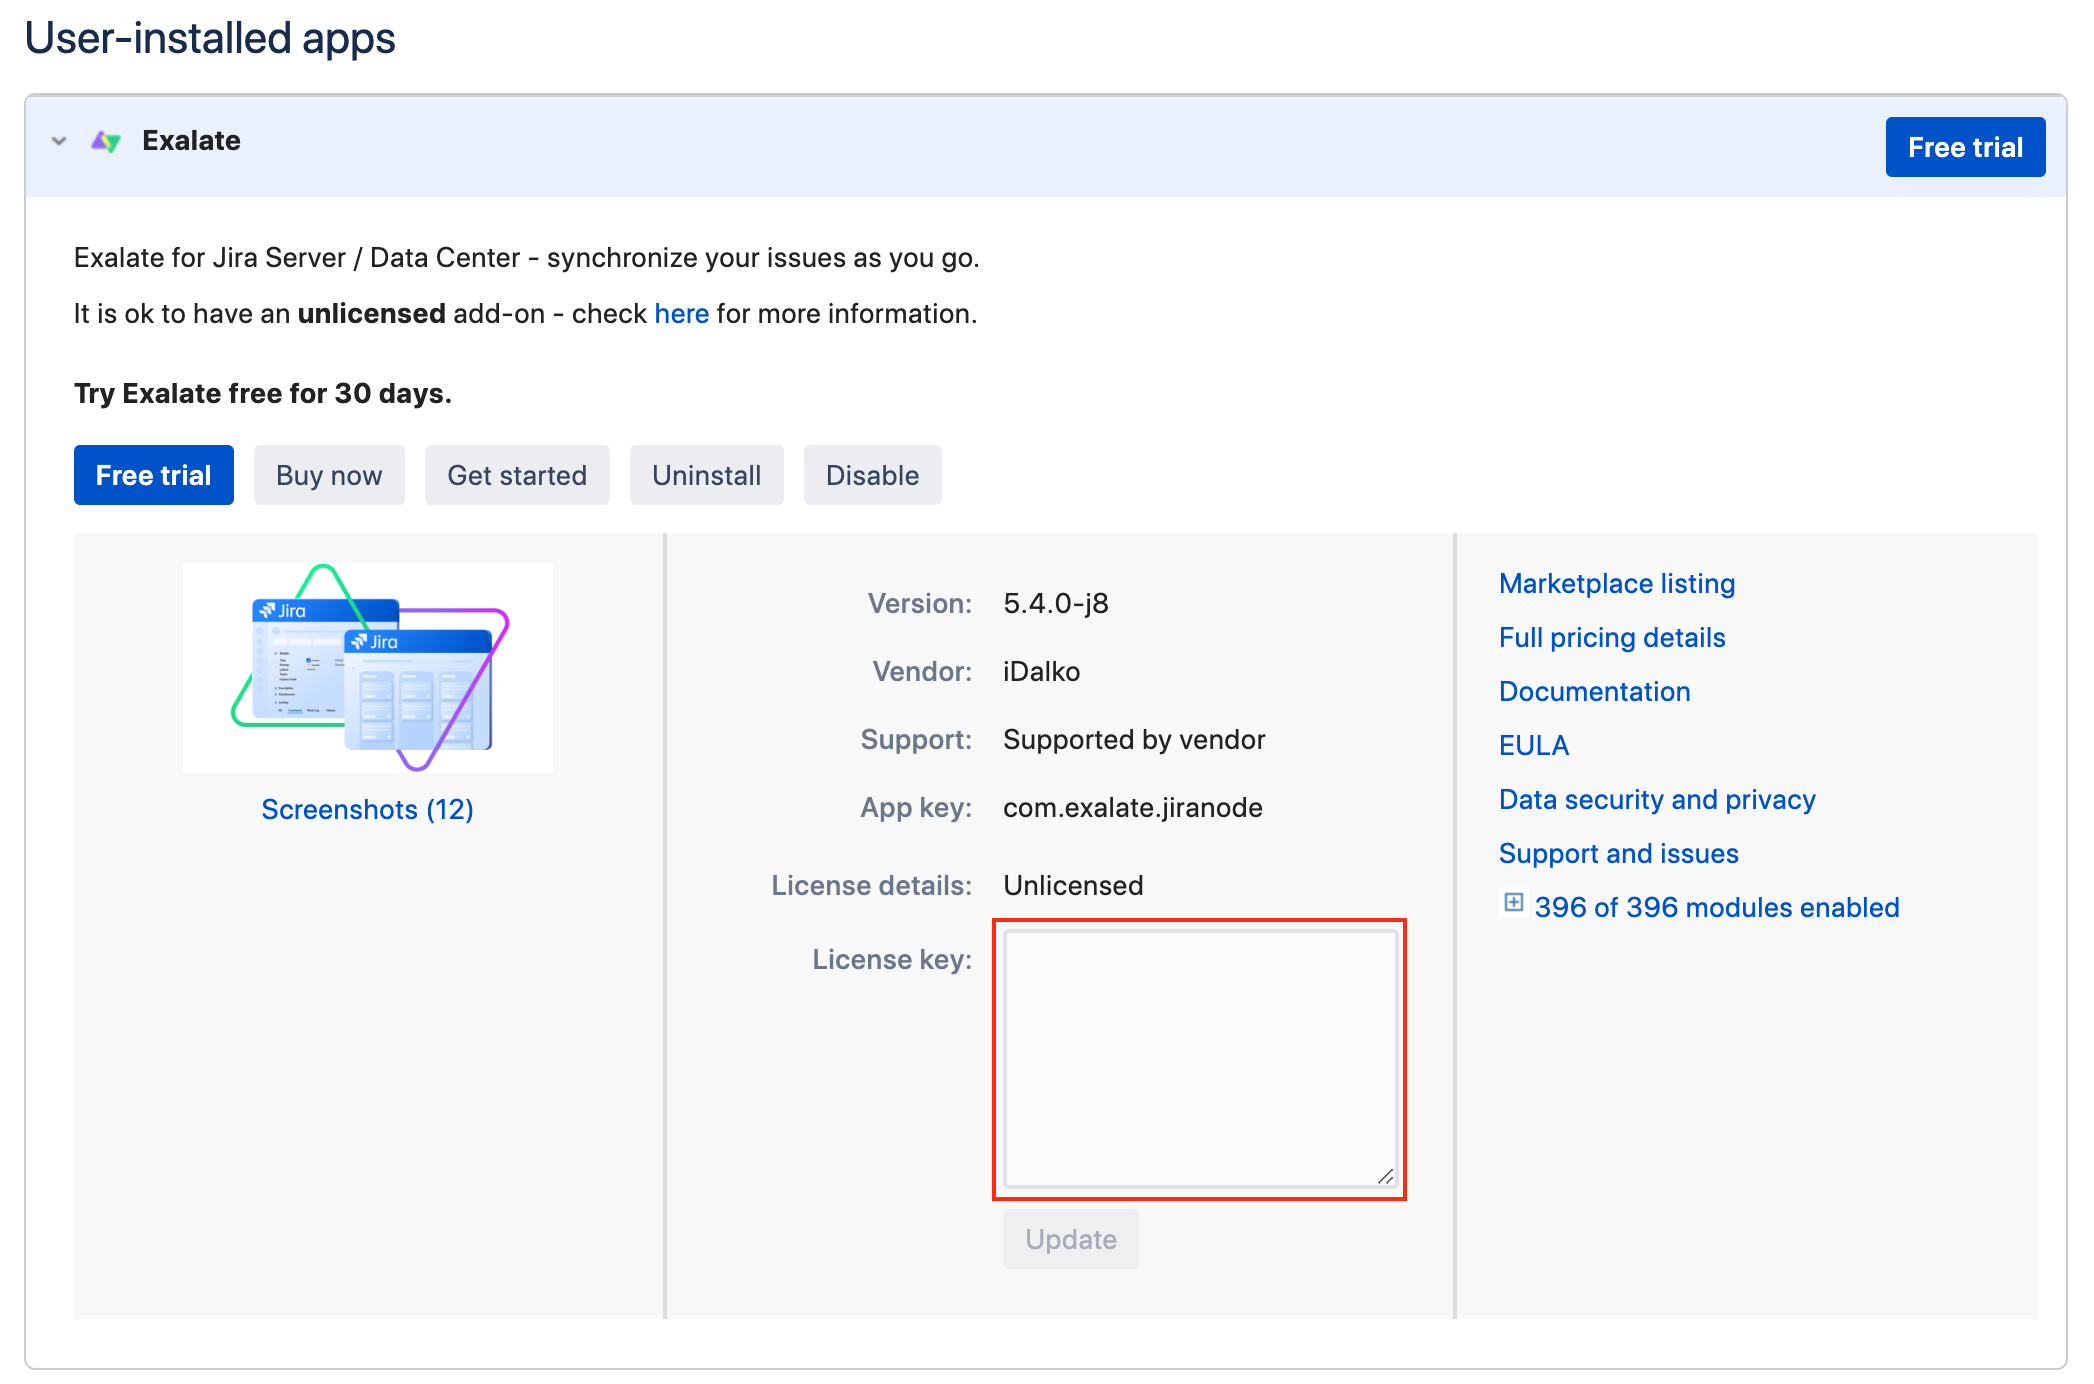Open the Get started button
The height and width of the screenshot is (1384, 2094).
pos(516,475)
